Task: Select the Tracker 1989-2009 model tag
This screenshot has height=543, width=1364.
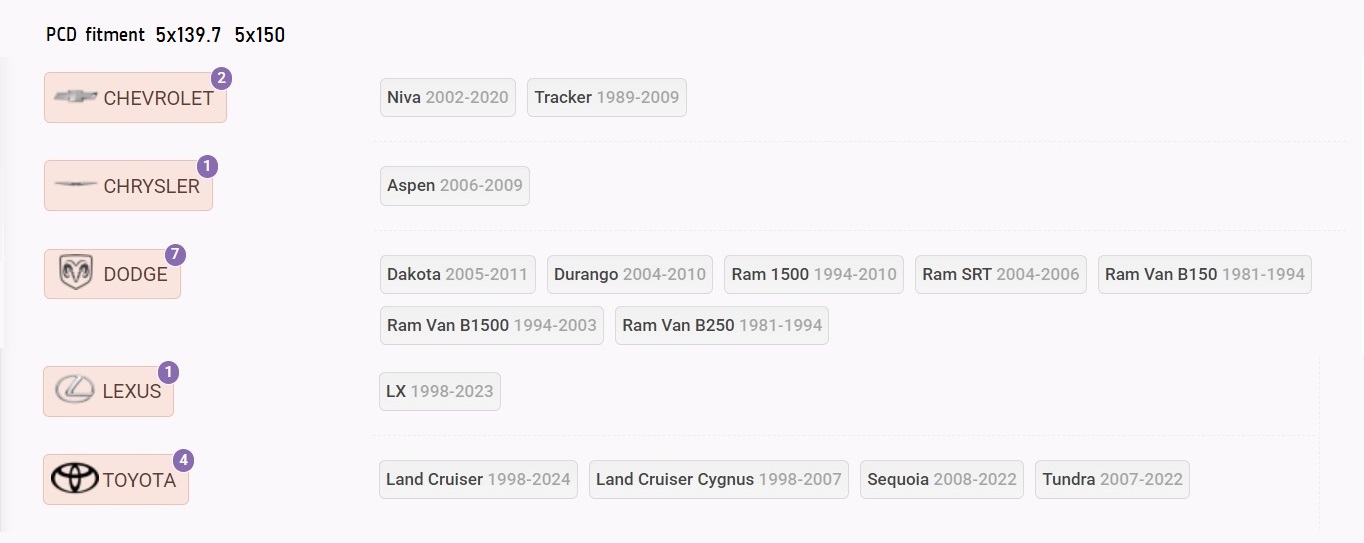Action: point(607,97)
